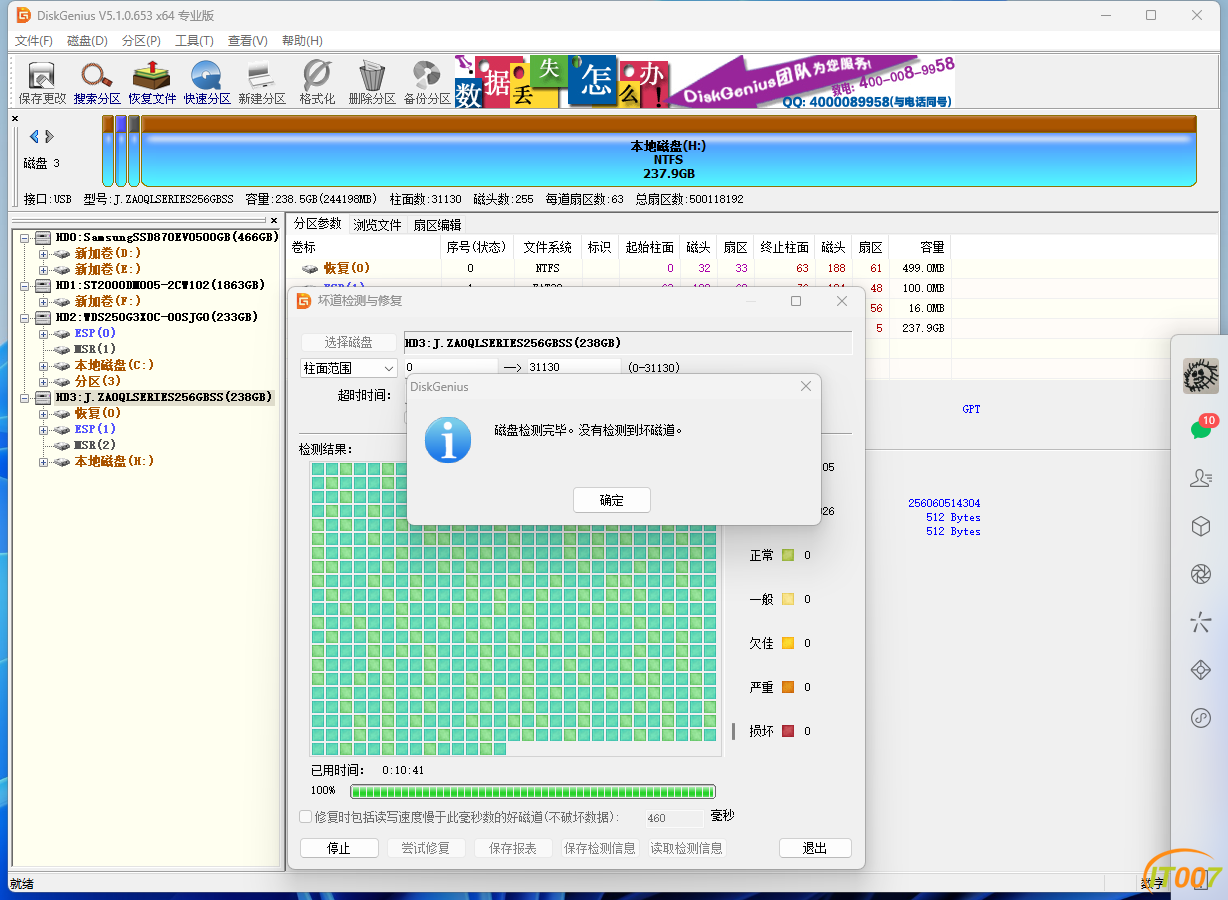Click the 删除分区 delete partition icon
The width and height of the screenshot is (1228, 900).
pyautogui.click(x=371, y=80)
